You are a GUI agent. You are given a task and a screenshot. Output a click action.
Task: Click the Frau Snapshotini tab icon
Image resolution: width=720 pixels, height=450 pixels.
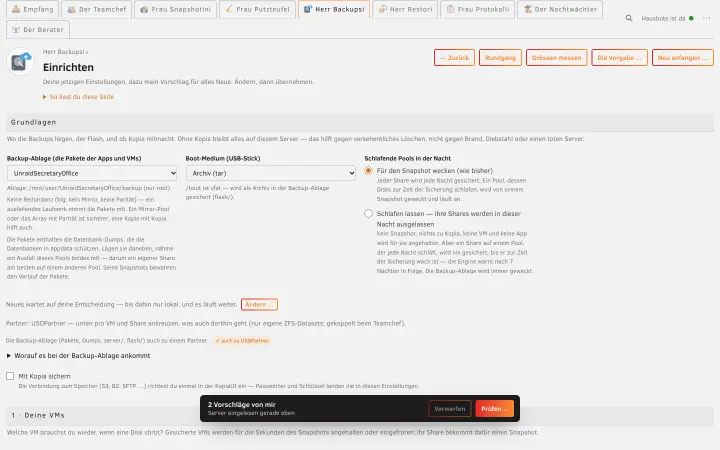[x=144, y=9]
